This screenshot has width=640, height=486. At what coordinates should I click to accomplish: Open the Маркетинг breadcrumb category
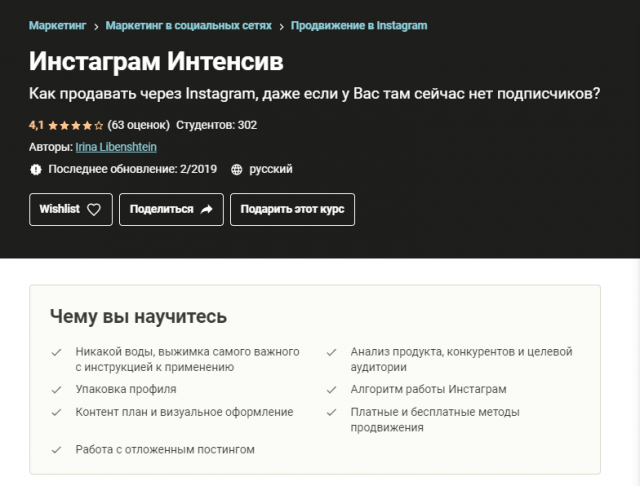tap(57, 24)
